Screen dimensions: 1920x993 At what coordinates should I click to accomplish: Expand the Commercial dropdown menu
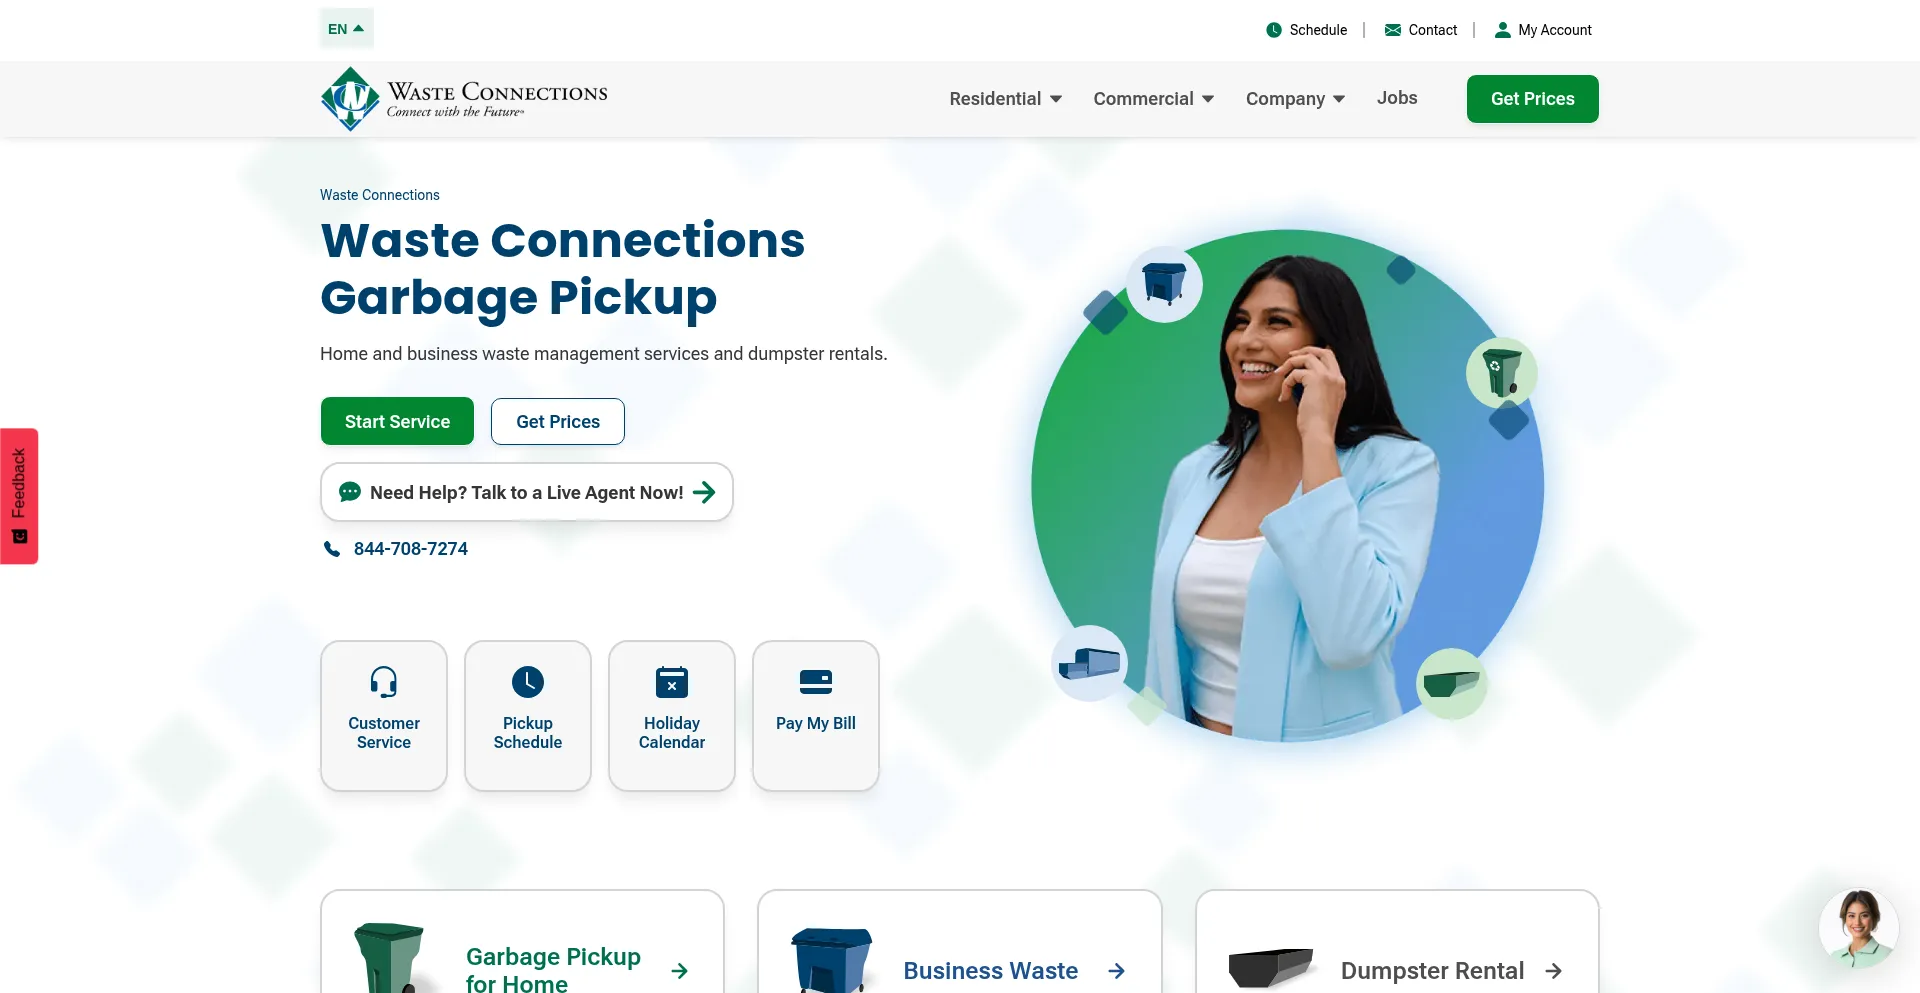1153,99
